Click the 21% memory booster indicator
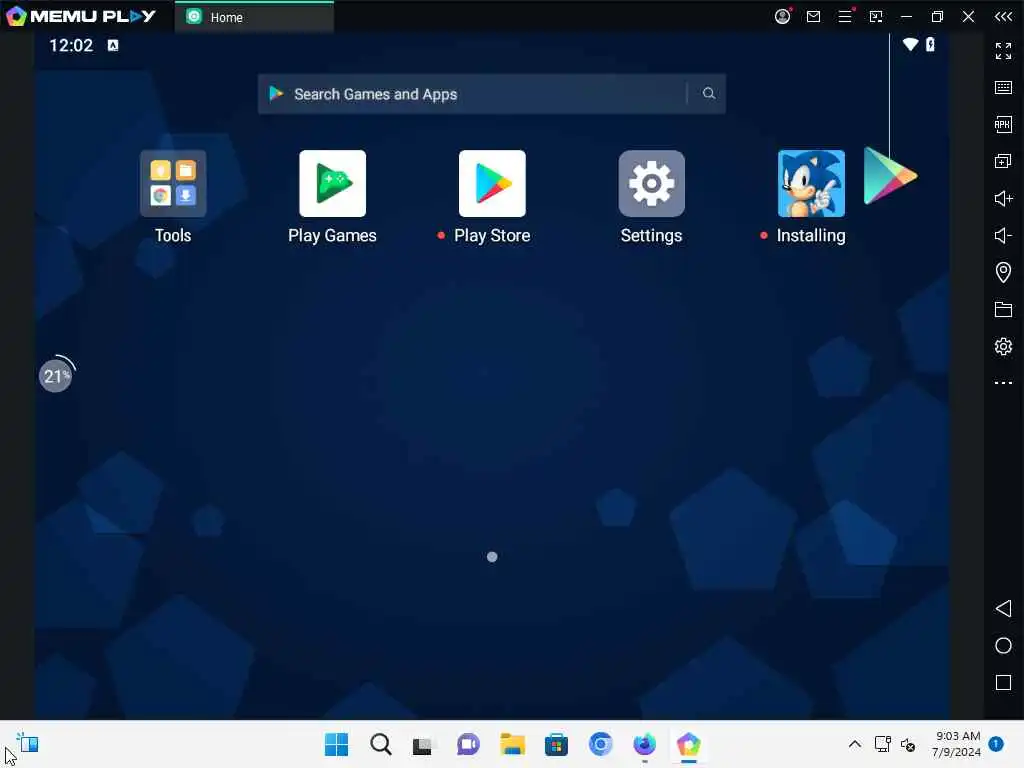This screenshot has height=768, width=1024. pyautogui.click(x=56, y=376)
